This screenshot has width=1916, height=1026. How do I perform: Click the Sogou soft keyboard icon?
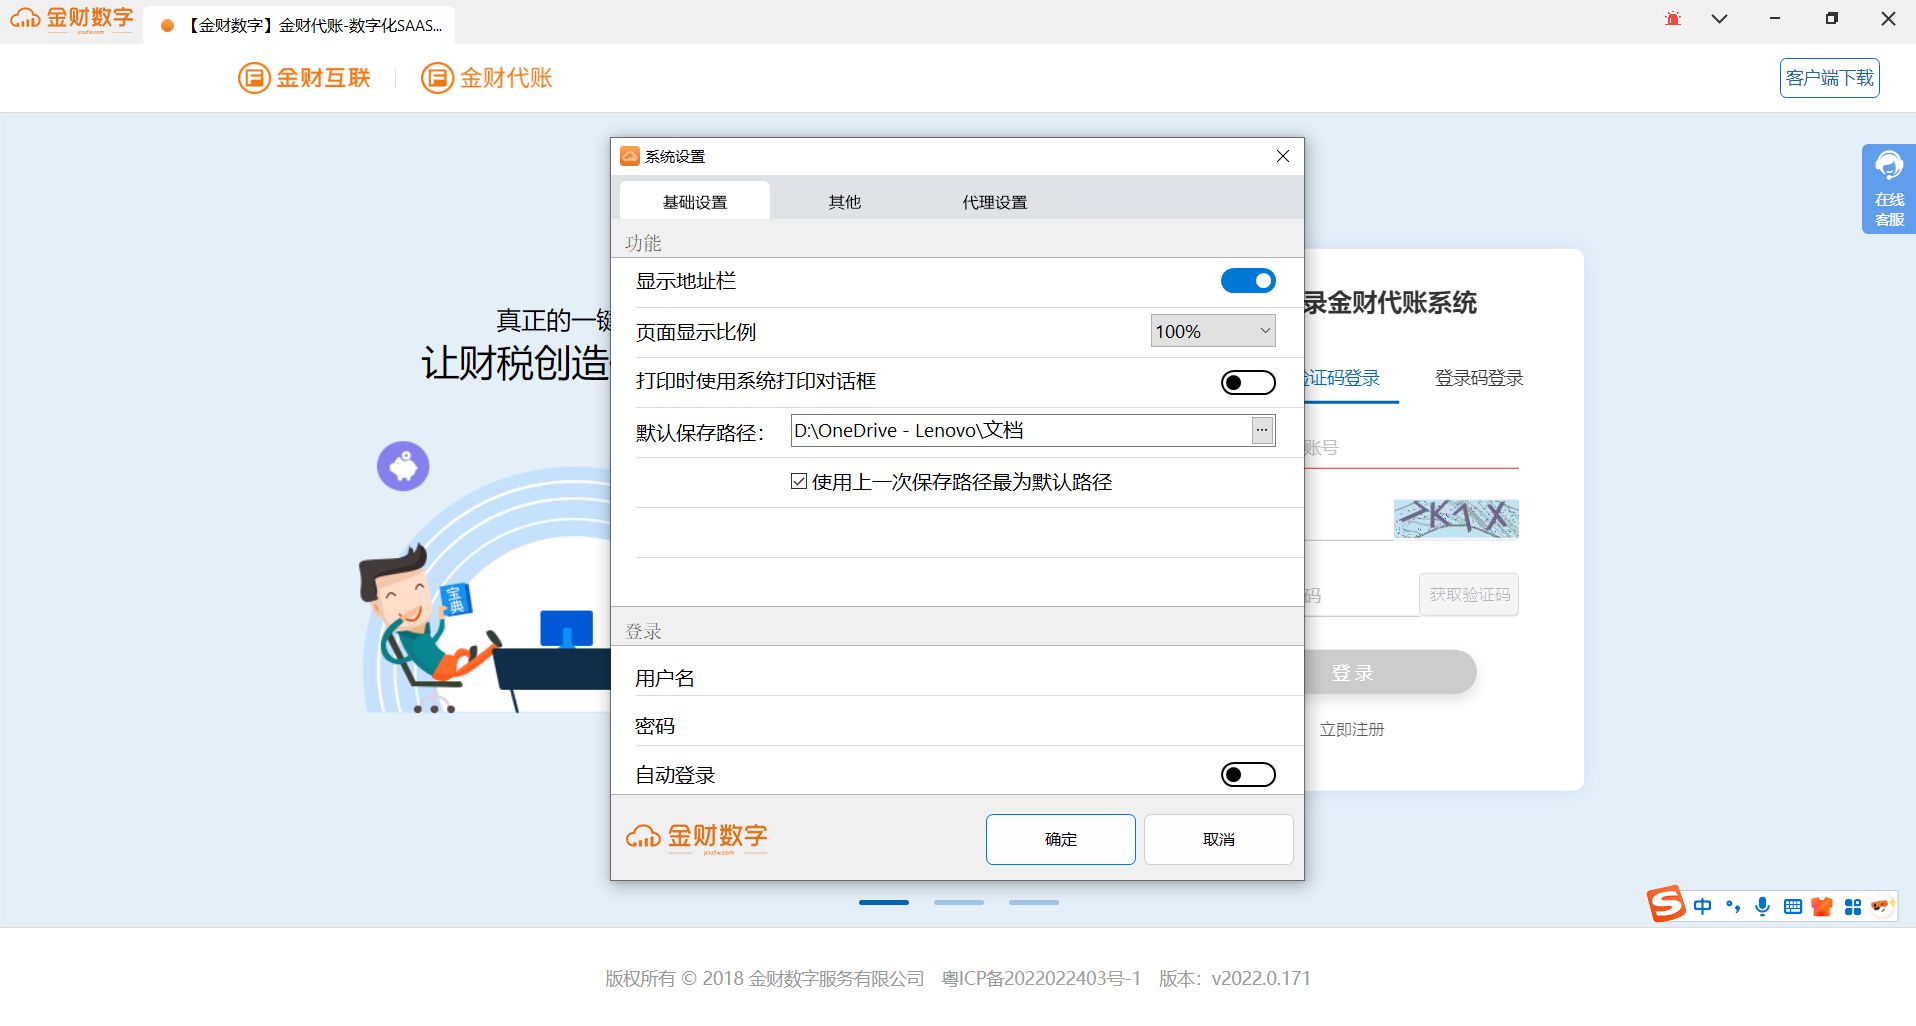1792,906
